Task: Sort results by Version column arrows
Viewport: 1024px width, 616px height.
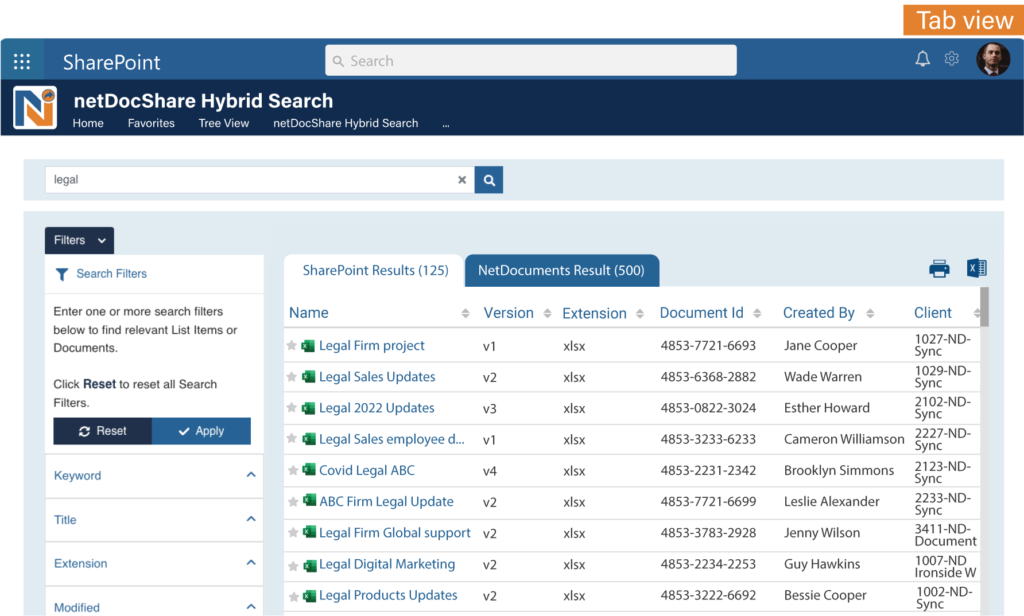Action: [x=547, y=314]
